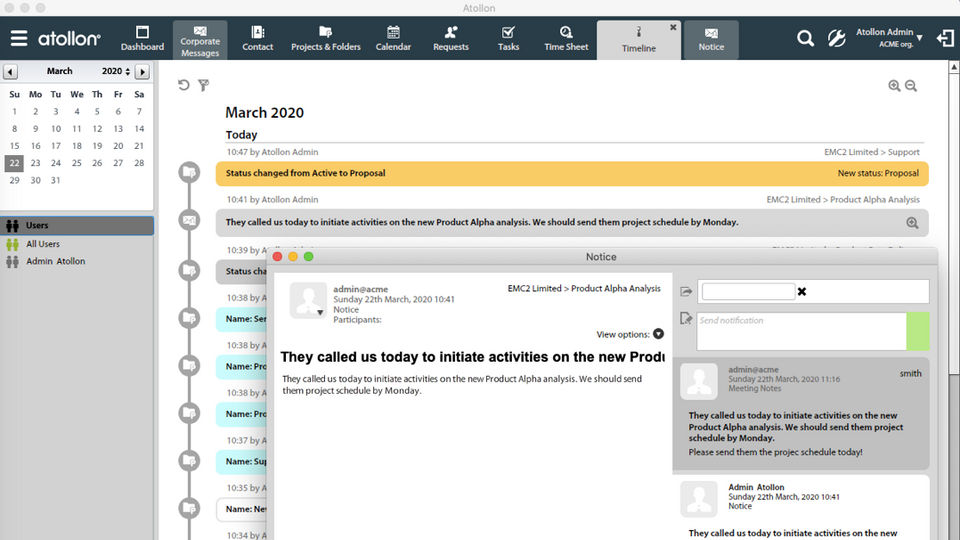Image resolution: width=960 pixels, height=540 pixels.
Task: Open Meeting Notes reply from admin@acme
Action: 801,414
